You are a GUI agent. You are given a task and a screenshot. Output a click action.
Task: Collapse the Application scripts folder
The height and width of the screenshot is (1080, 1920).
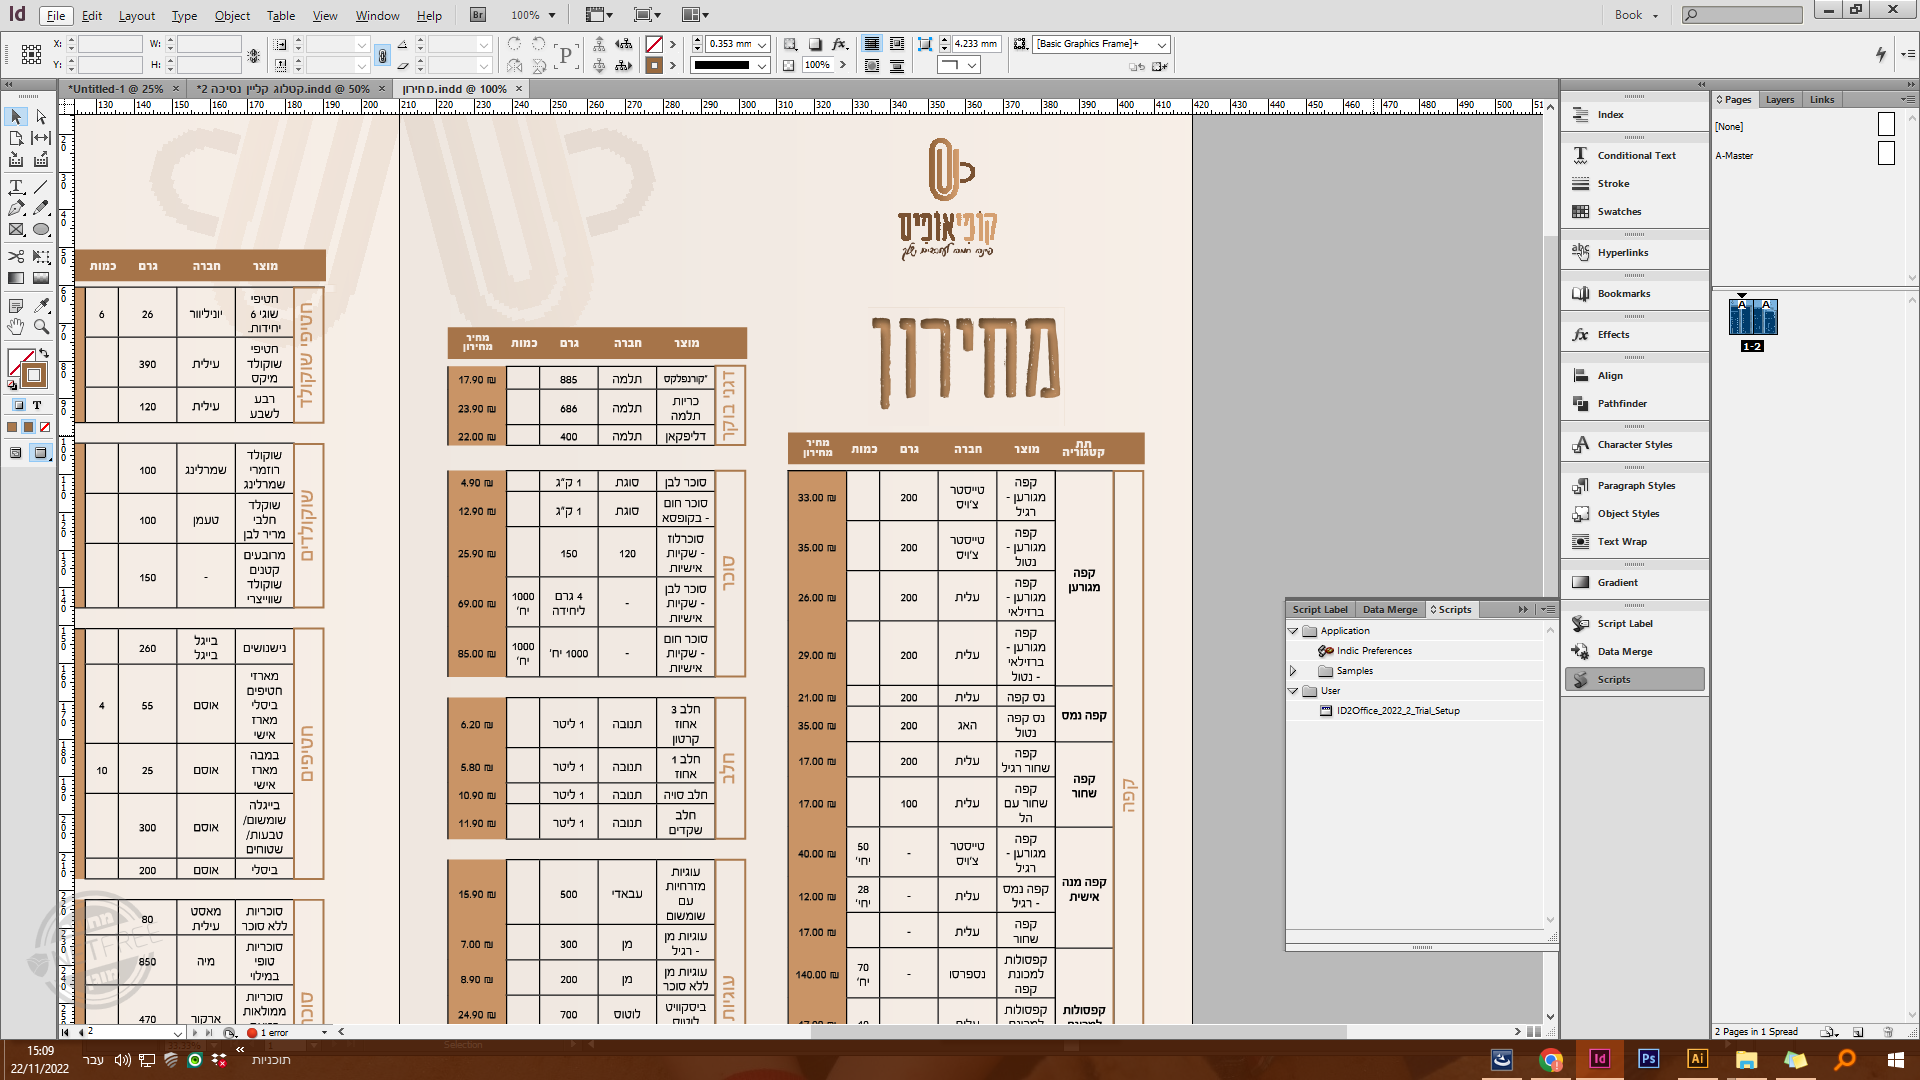point(1293,631)
